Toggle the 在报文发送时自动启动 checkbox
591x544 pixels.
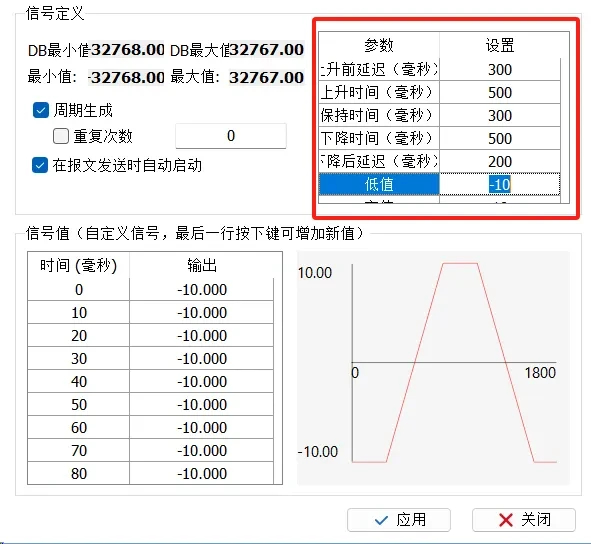[40, 165]
